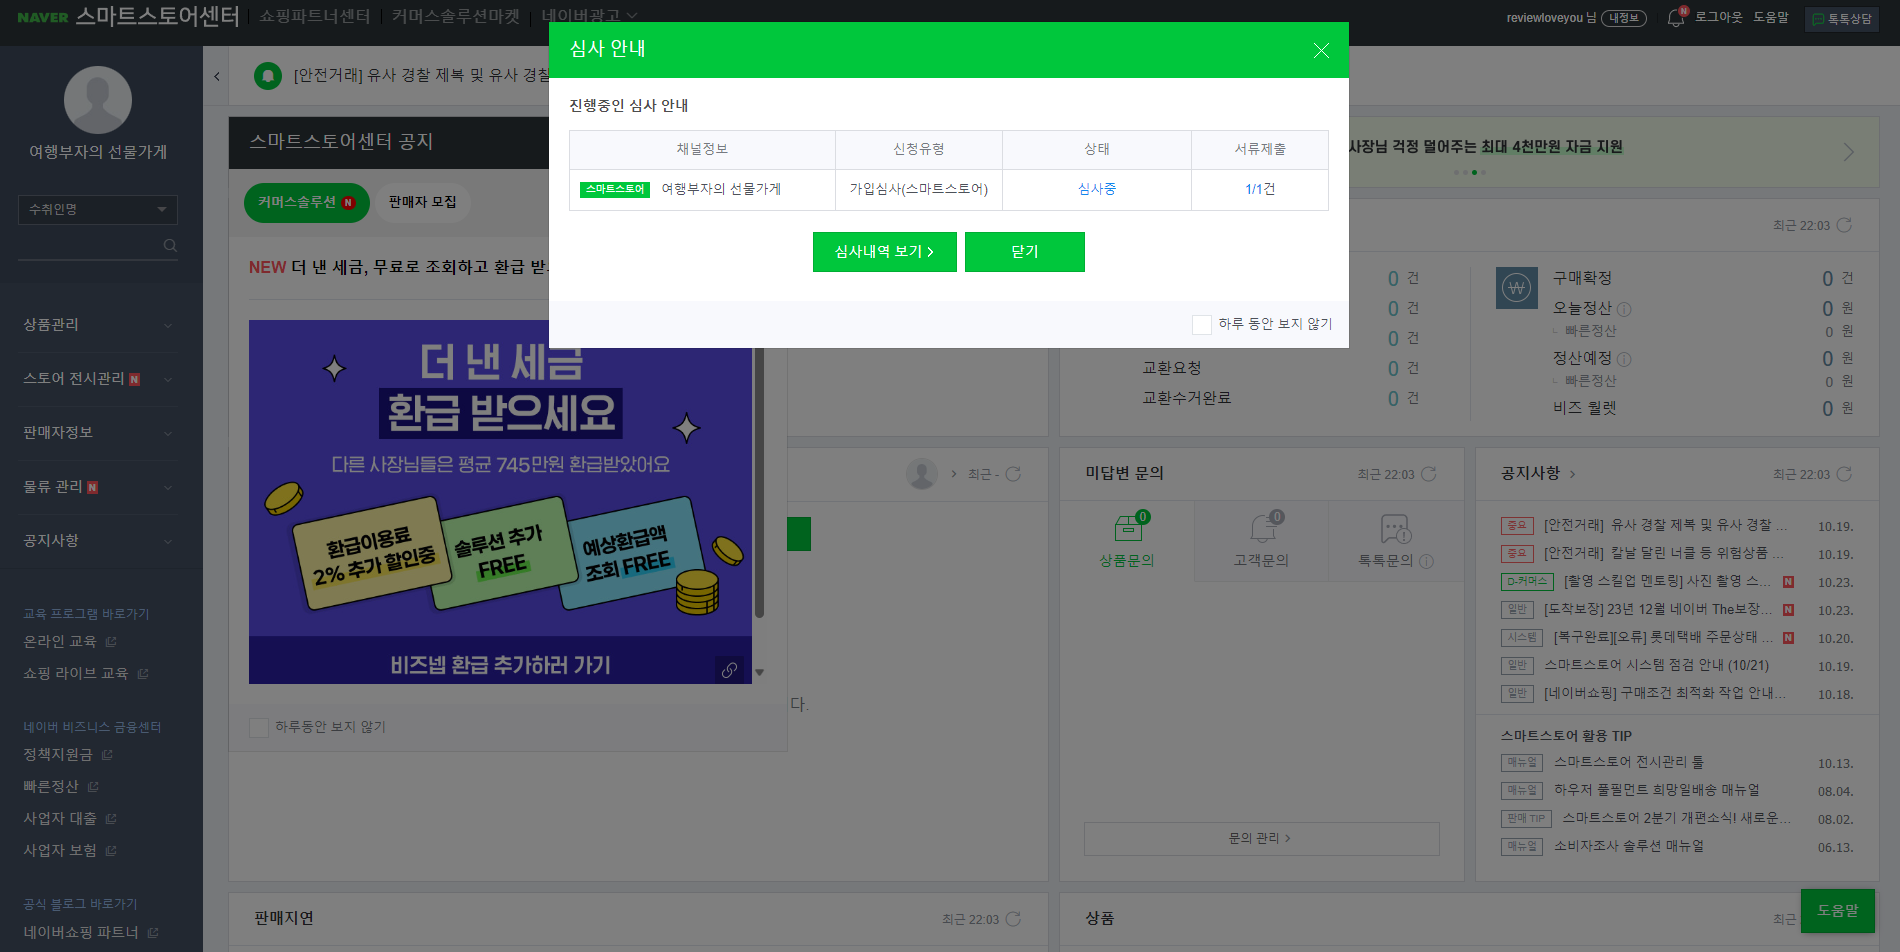1900x952 pixels.
Task: Open 사업자 대출 sidebar link
Action: 70,819
